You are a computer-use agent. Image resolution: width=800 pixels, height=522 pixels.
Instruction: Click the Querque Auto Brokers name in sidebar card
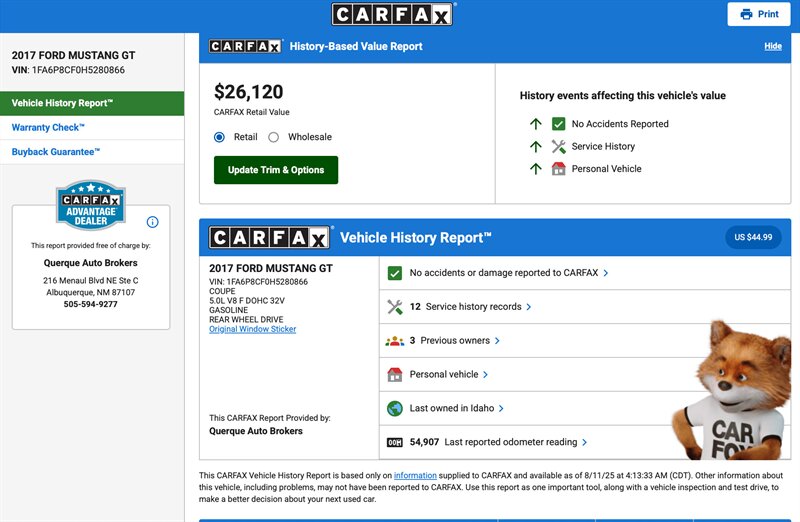pos(91,263)
